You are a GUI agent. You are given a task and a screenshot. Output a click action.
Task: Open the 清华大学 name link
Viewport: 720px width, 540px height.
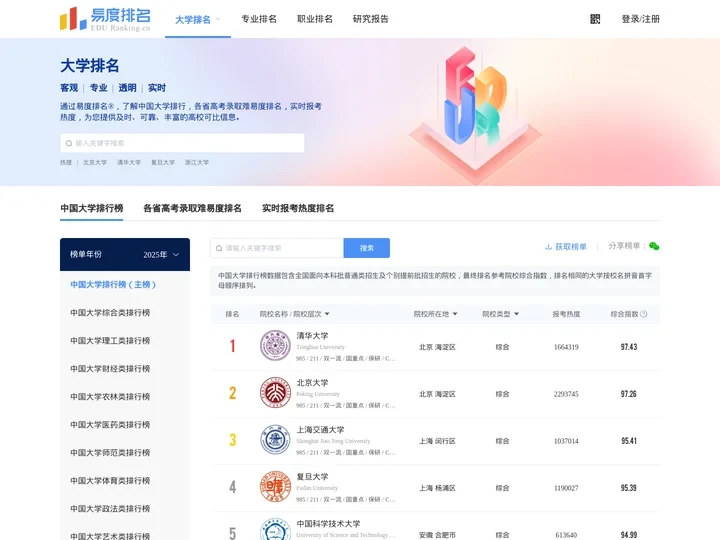[312, 336]
